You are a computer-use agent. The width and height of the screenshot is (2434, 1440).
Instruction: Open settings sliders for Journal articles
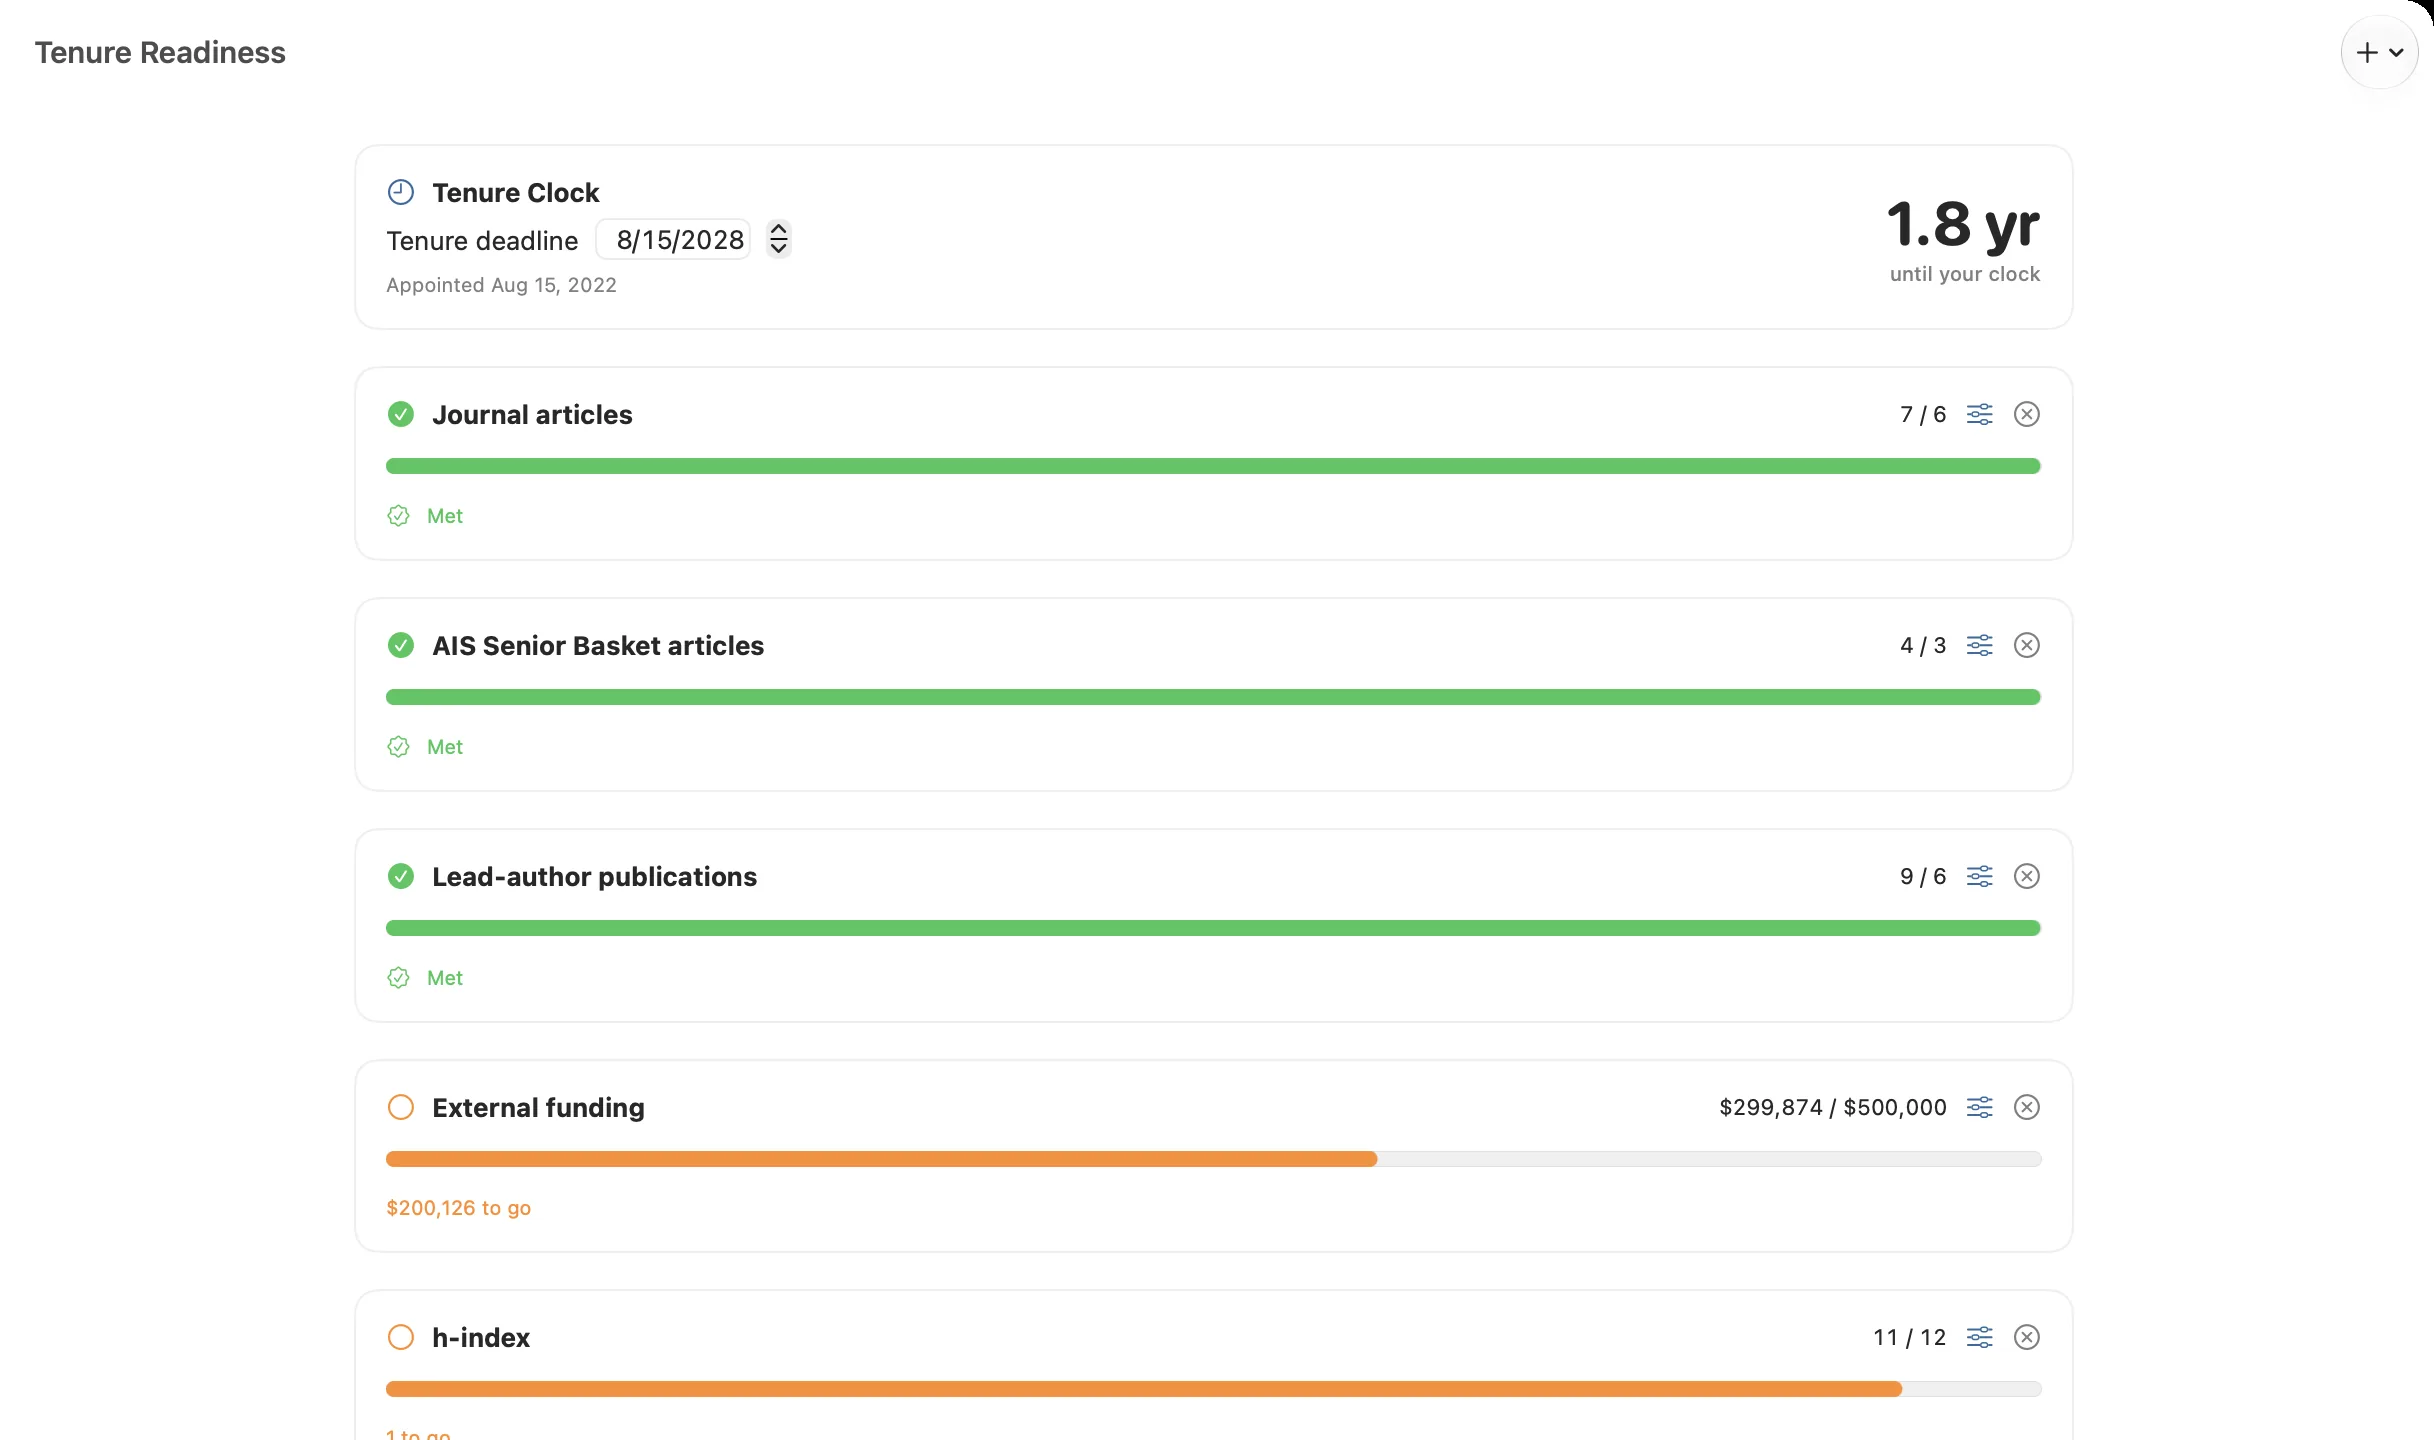point(1980,414)
